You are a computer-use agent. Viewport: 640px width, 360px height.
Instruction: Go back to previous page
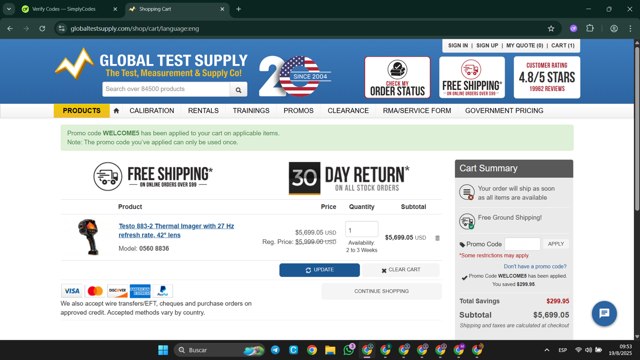coord(10,29)
